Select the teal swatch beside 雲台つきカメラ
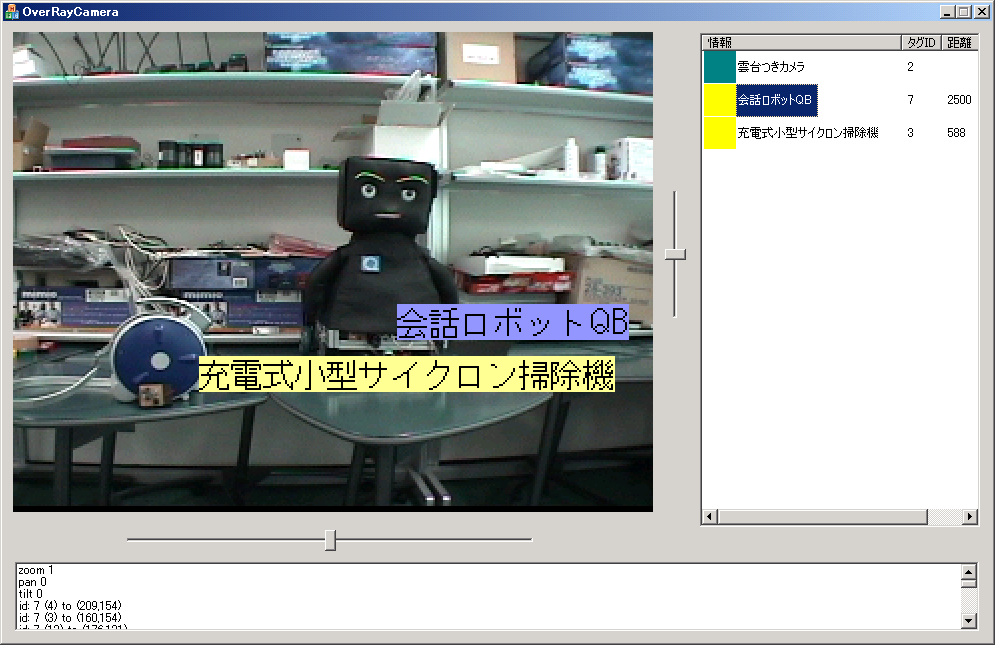 coord(720,67)
